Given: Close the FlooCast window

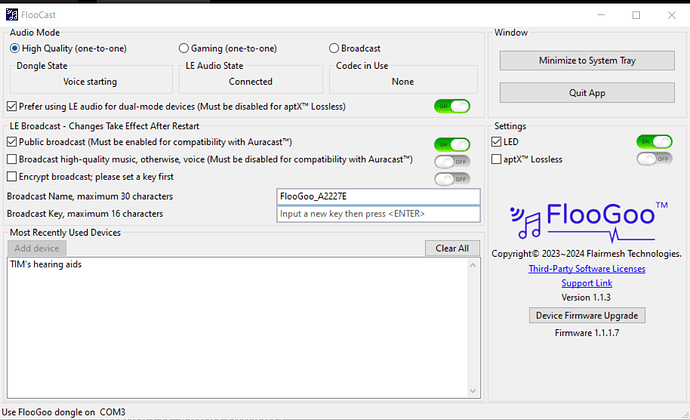Looking at the screenshot, I should pos(672,15).
